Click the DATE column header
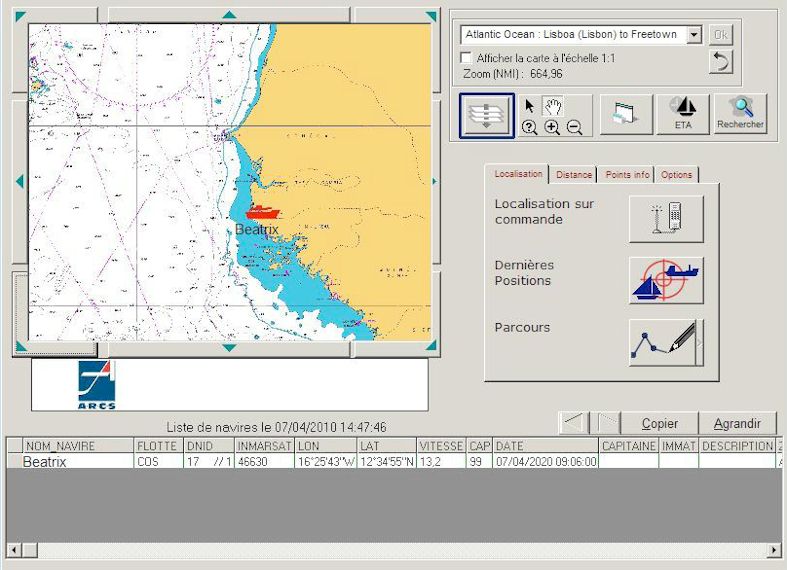Image resolution: width=787 pixels, height=570 pixels. 546,446
